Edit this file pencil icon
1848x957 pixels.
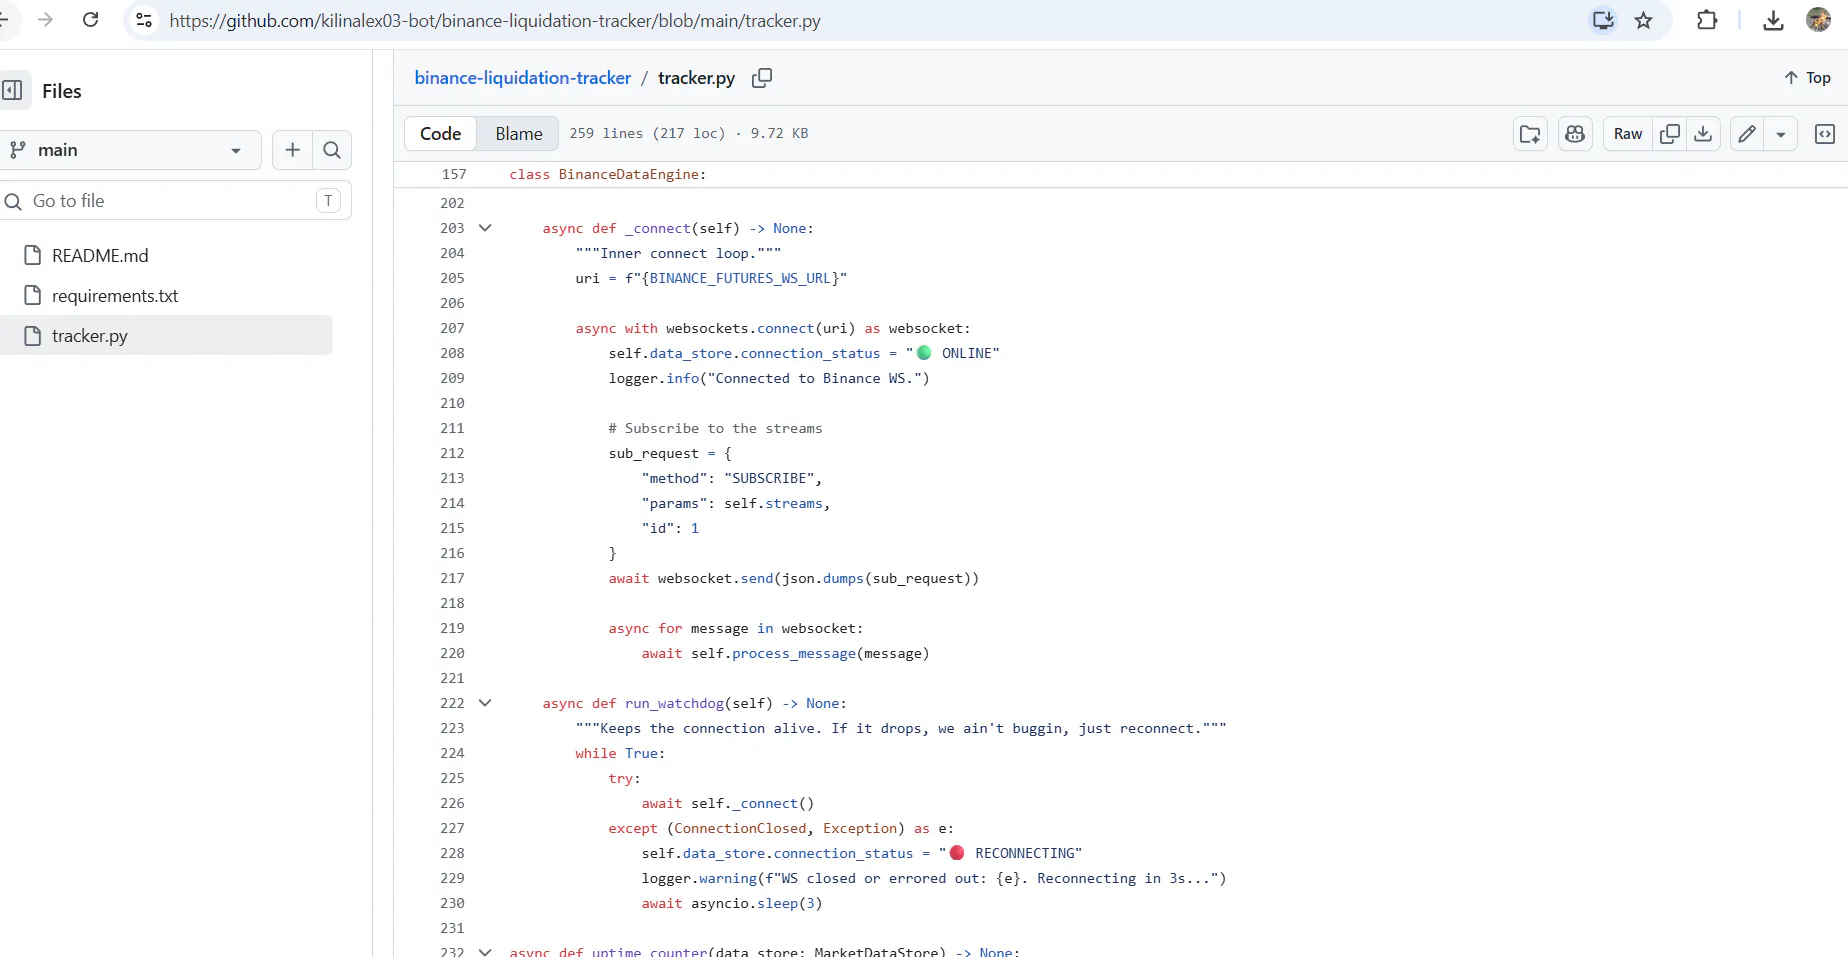(1747, 134)
